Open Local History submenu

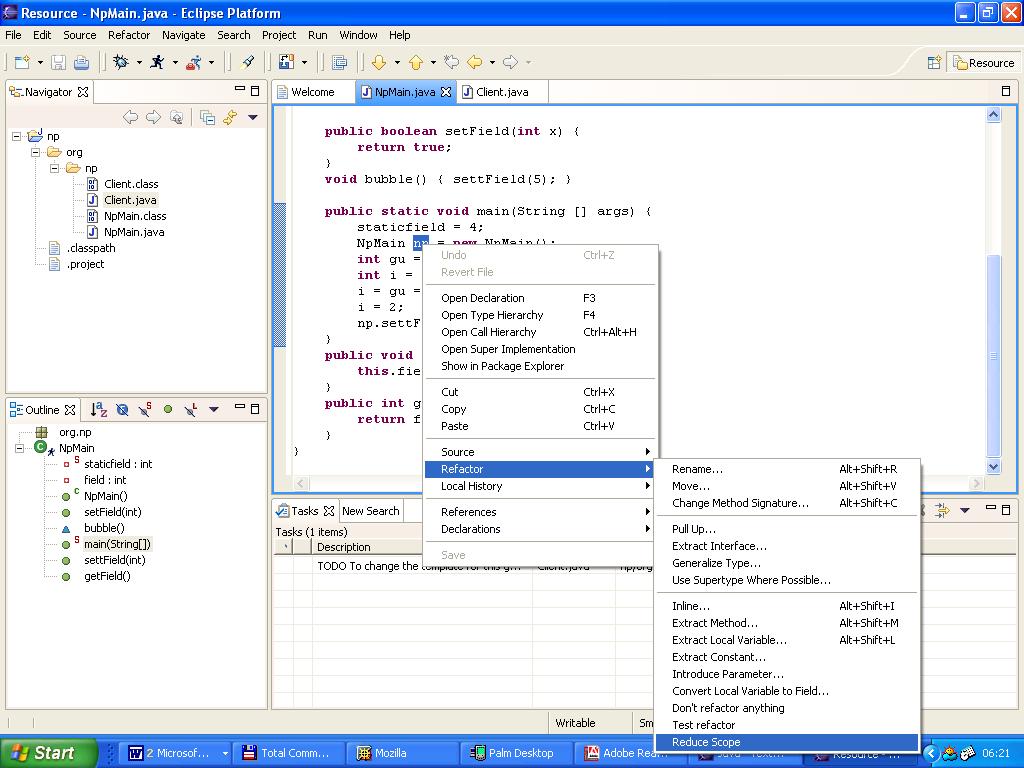pyautogui.click(x=539, y=486)
